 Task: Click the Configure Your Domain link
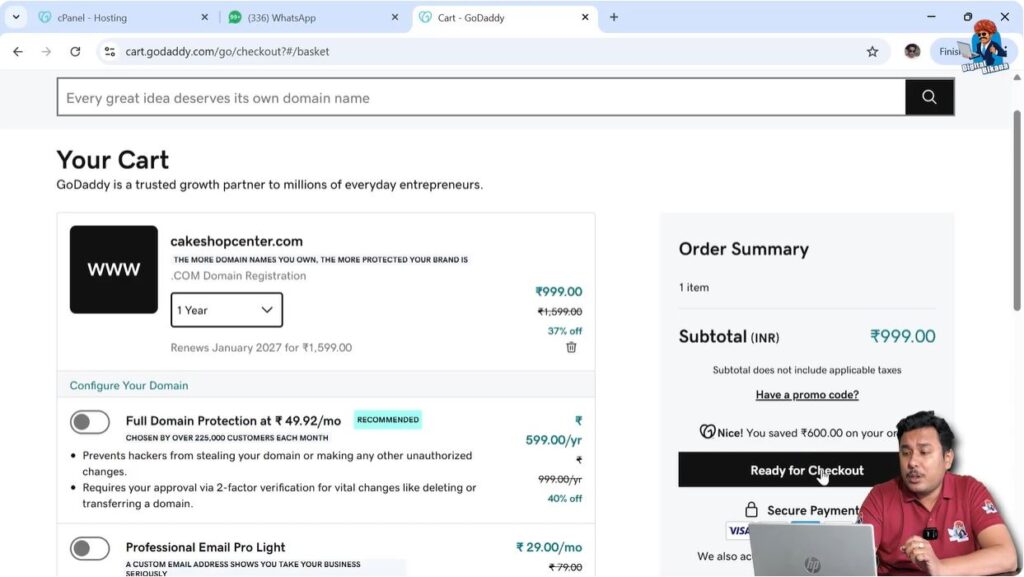129,385
